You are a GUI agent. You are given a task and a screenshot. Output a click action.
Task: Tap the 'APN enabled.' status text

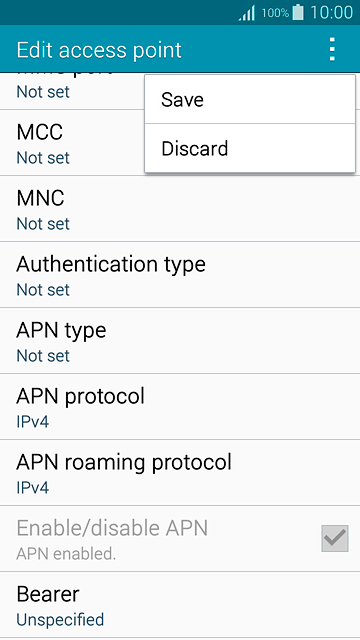(66, 554)
